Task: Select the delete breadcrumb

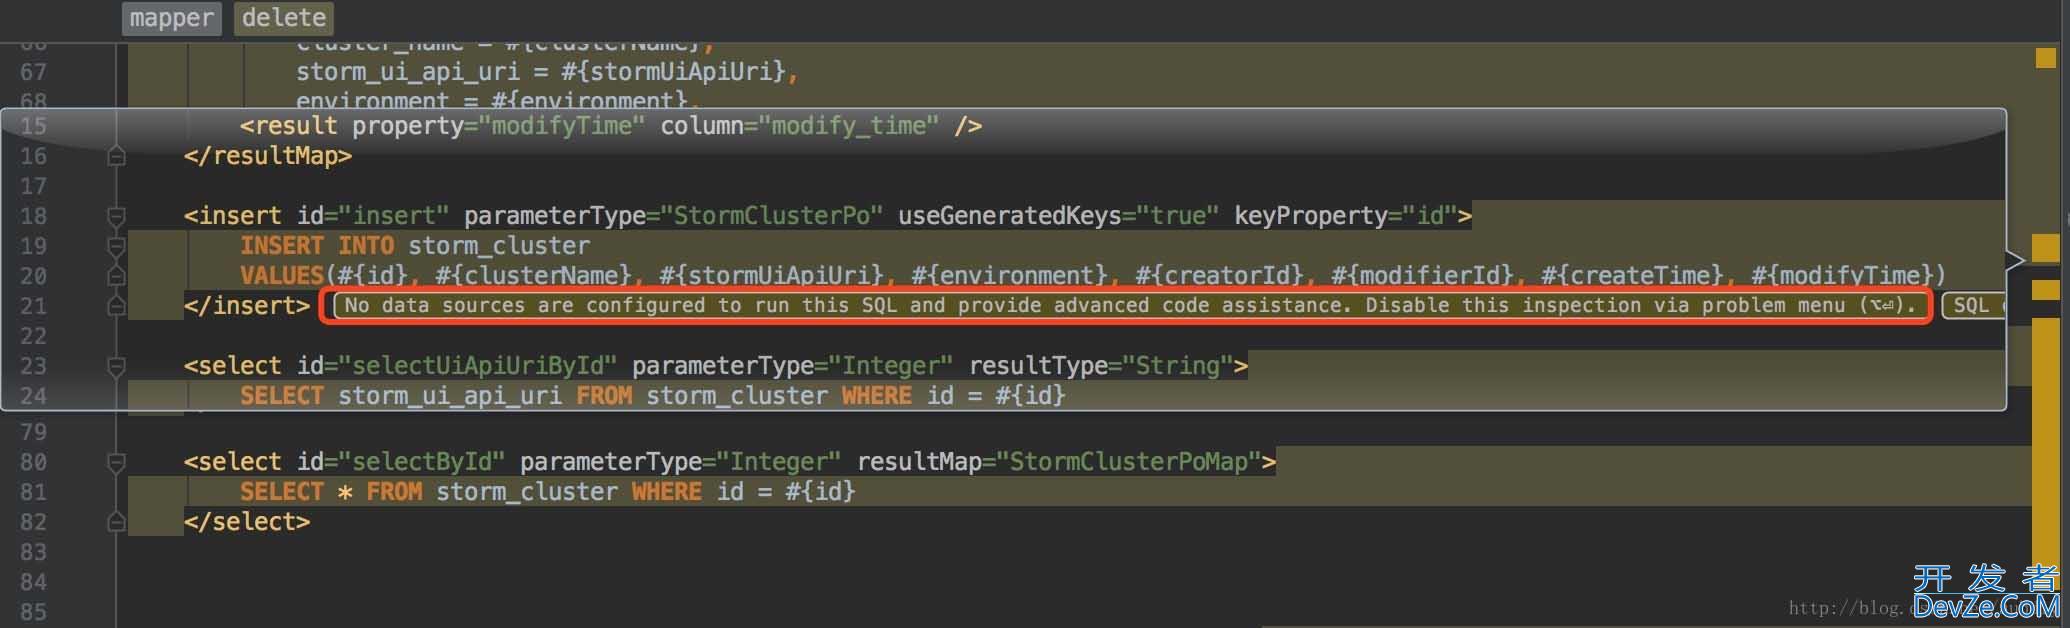Action: point(284,18)
